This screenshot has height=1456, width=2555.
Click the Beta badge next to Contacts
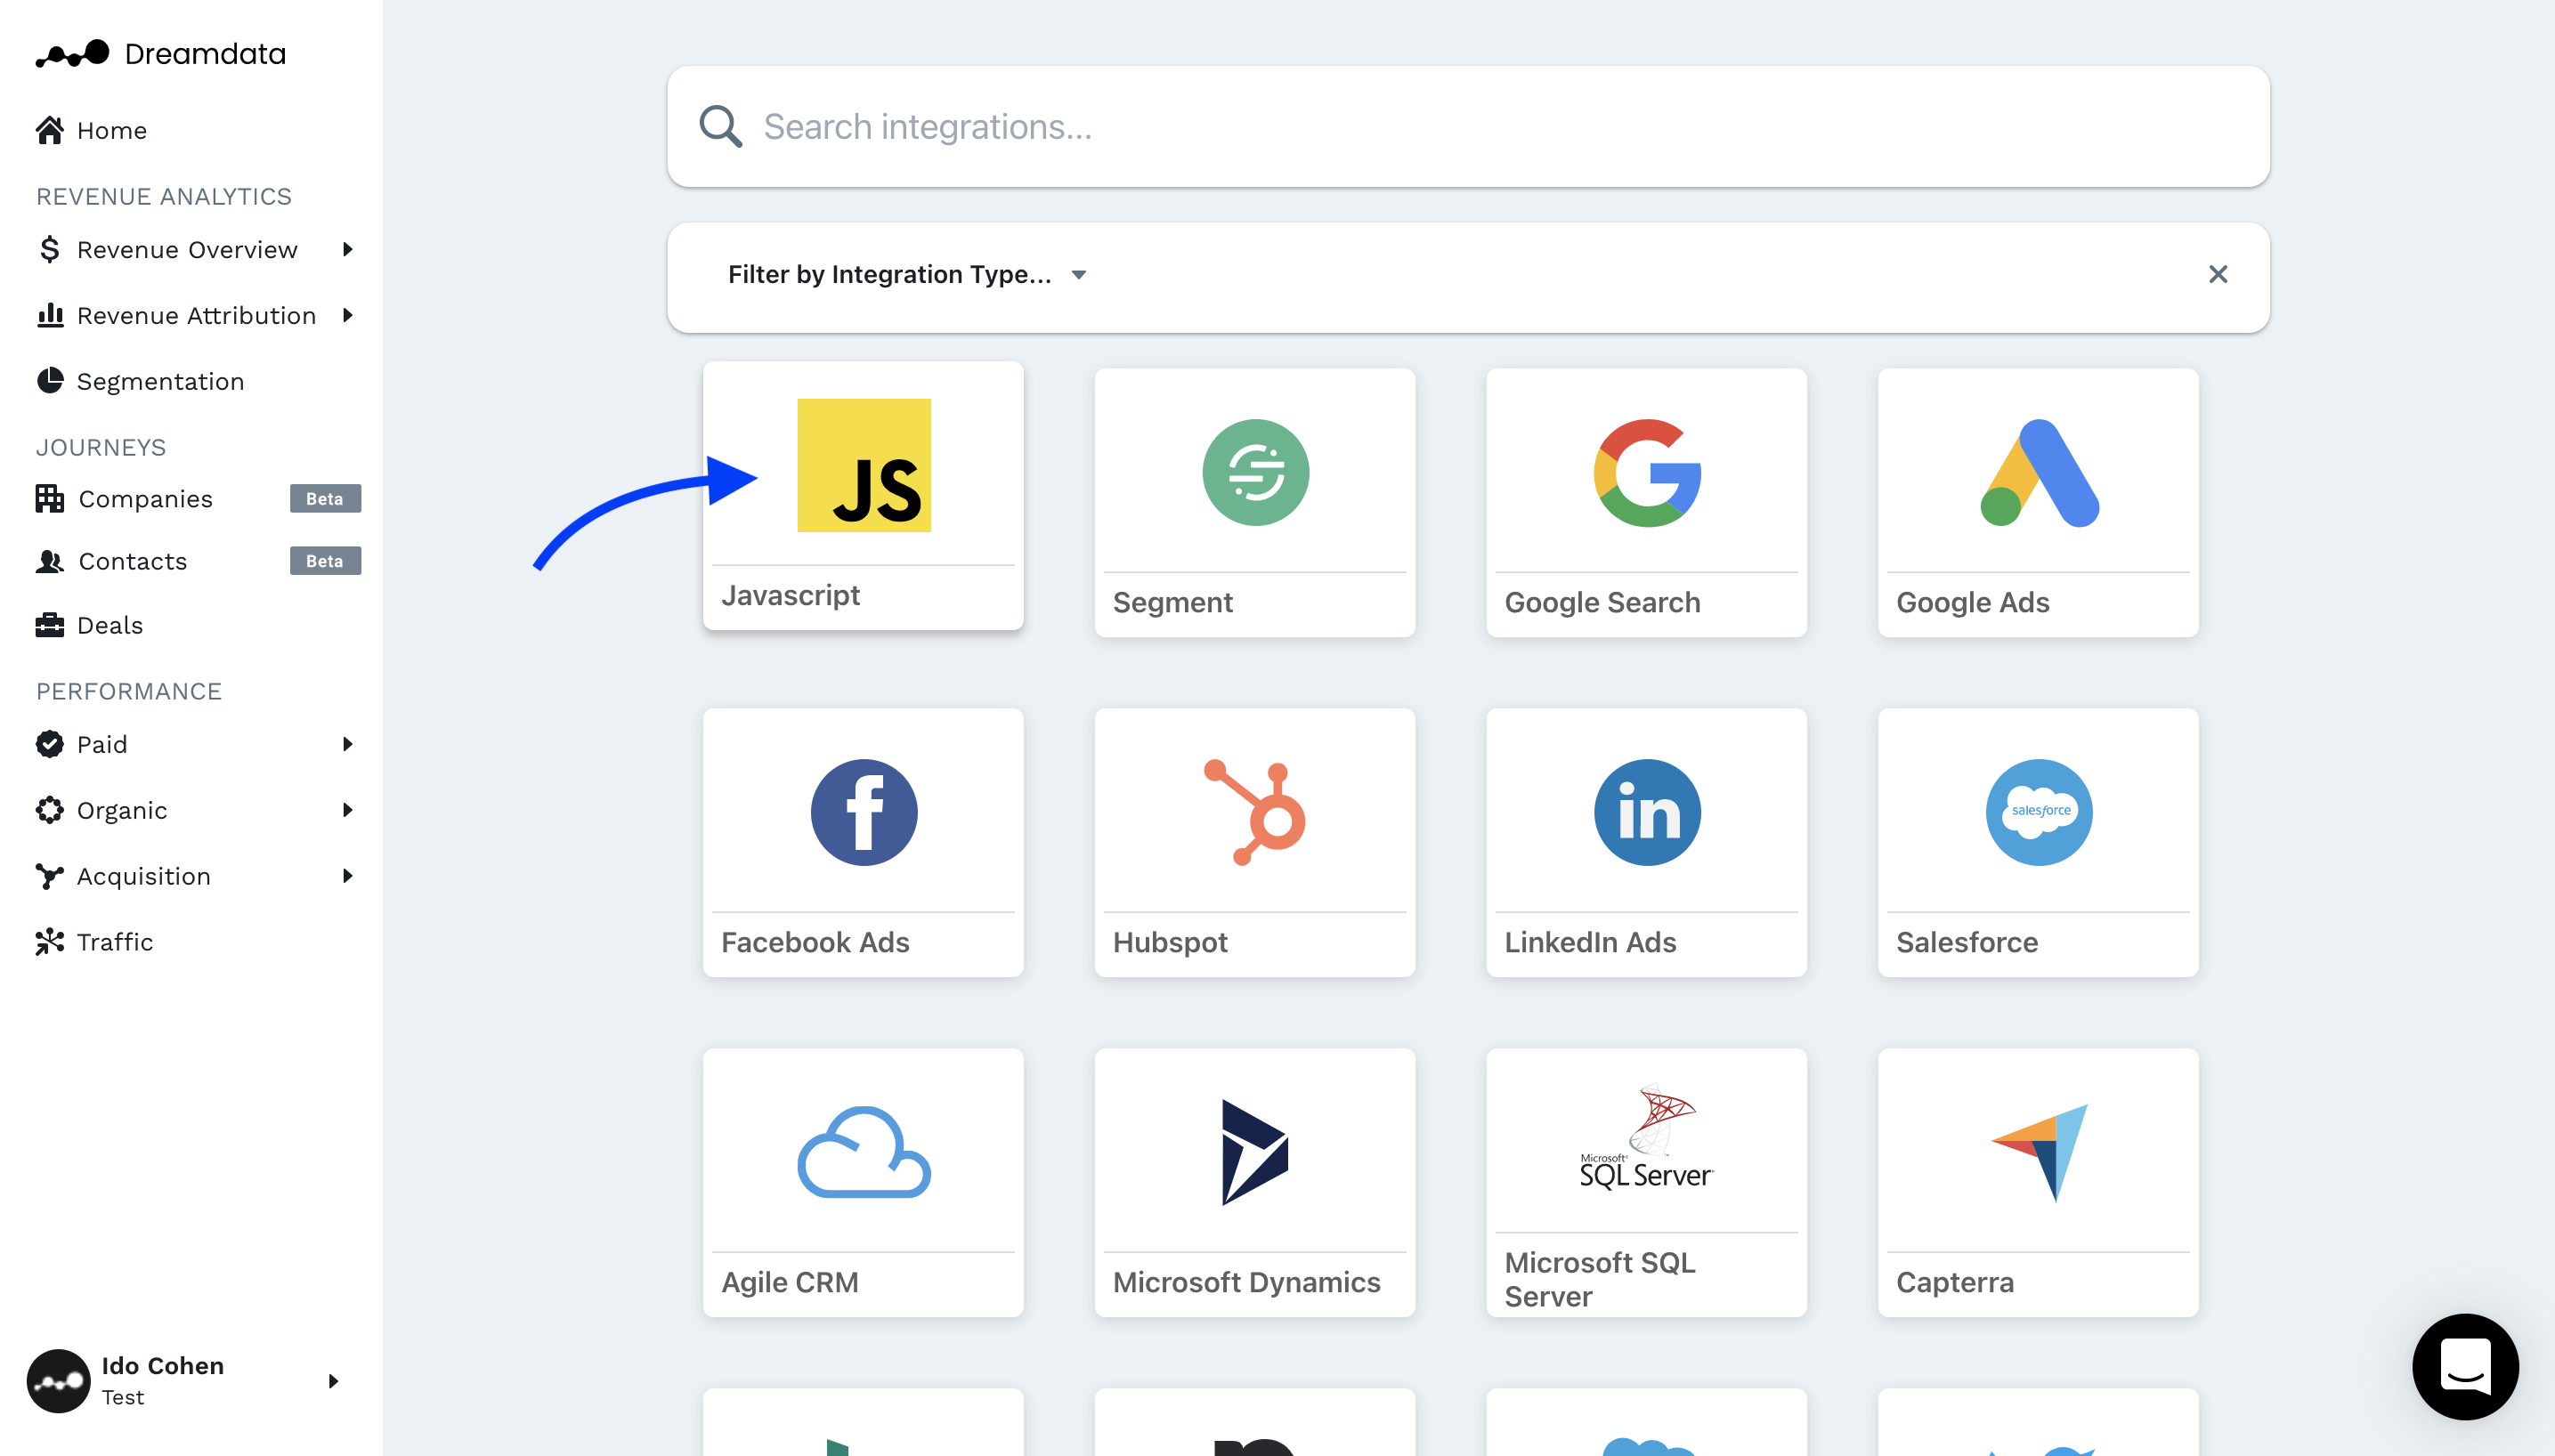325,561
